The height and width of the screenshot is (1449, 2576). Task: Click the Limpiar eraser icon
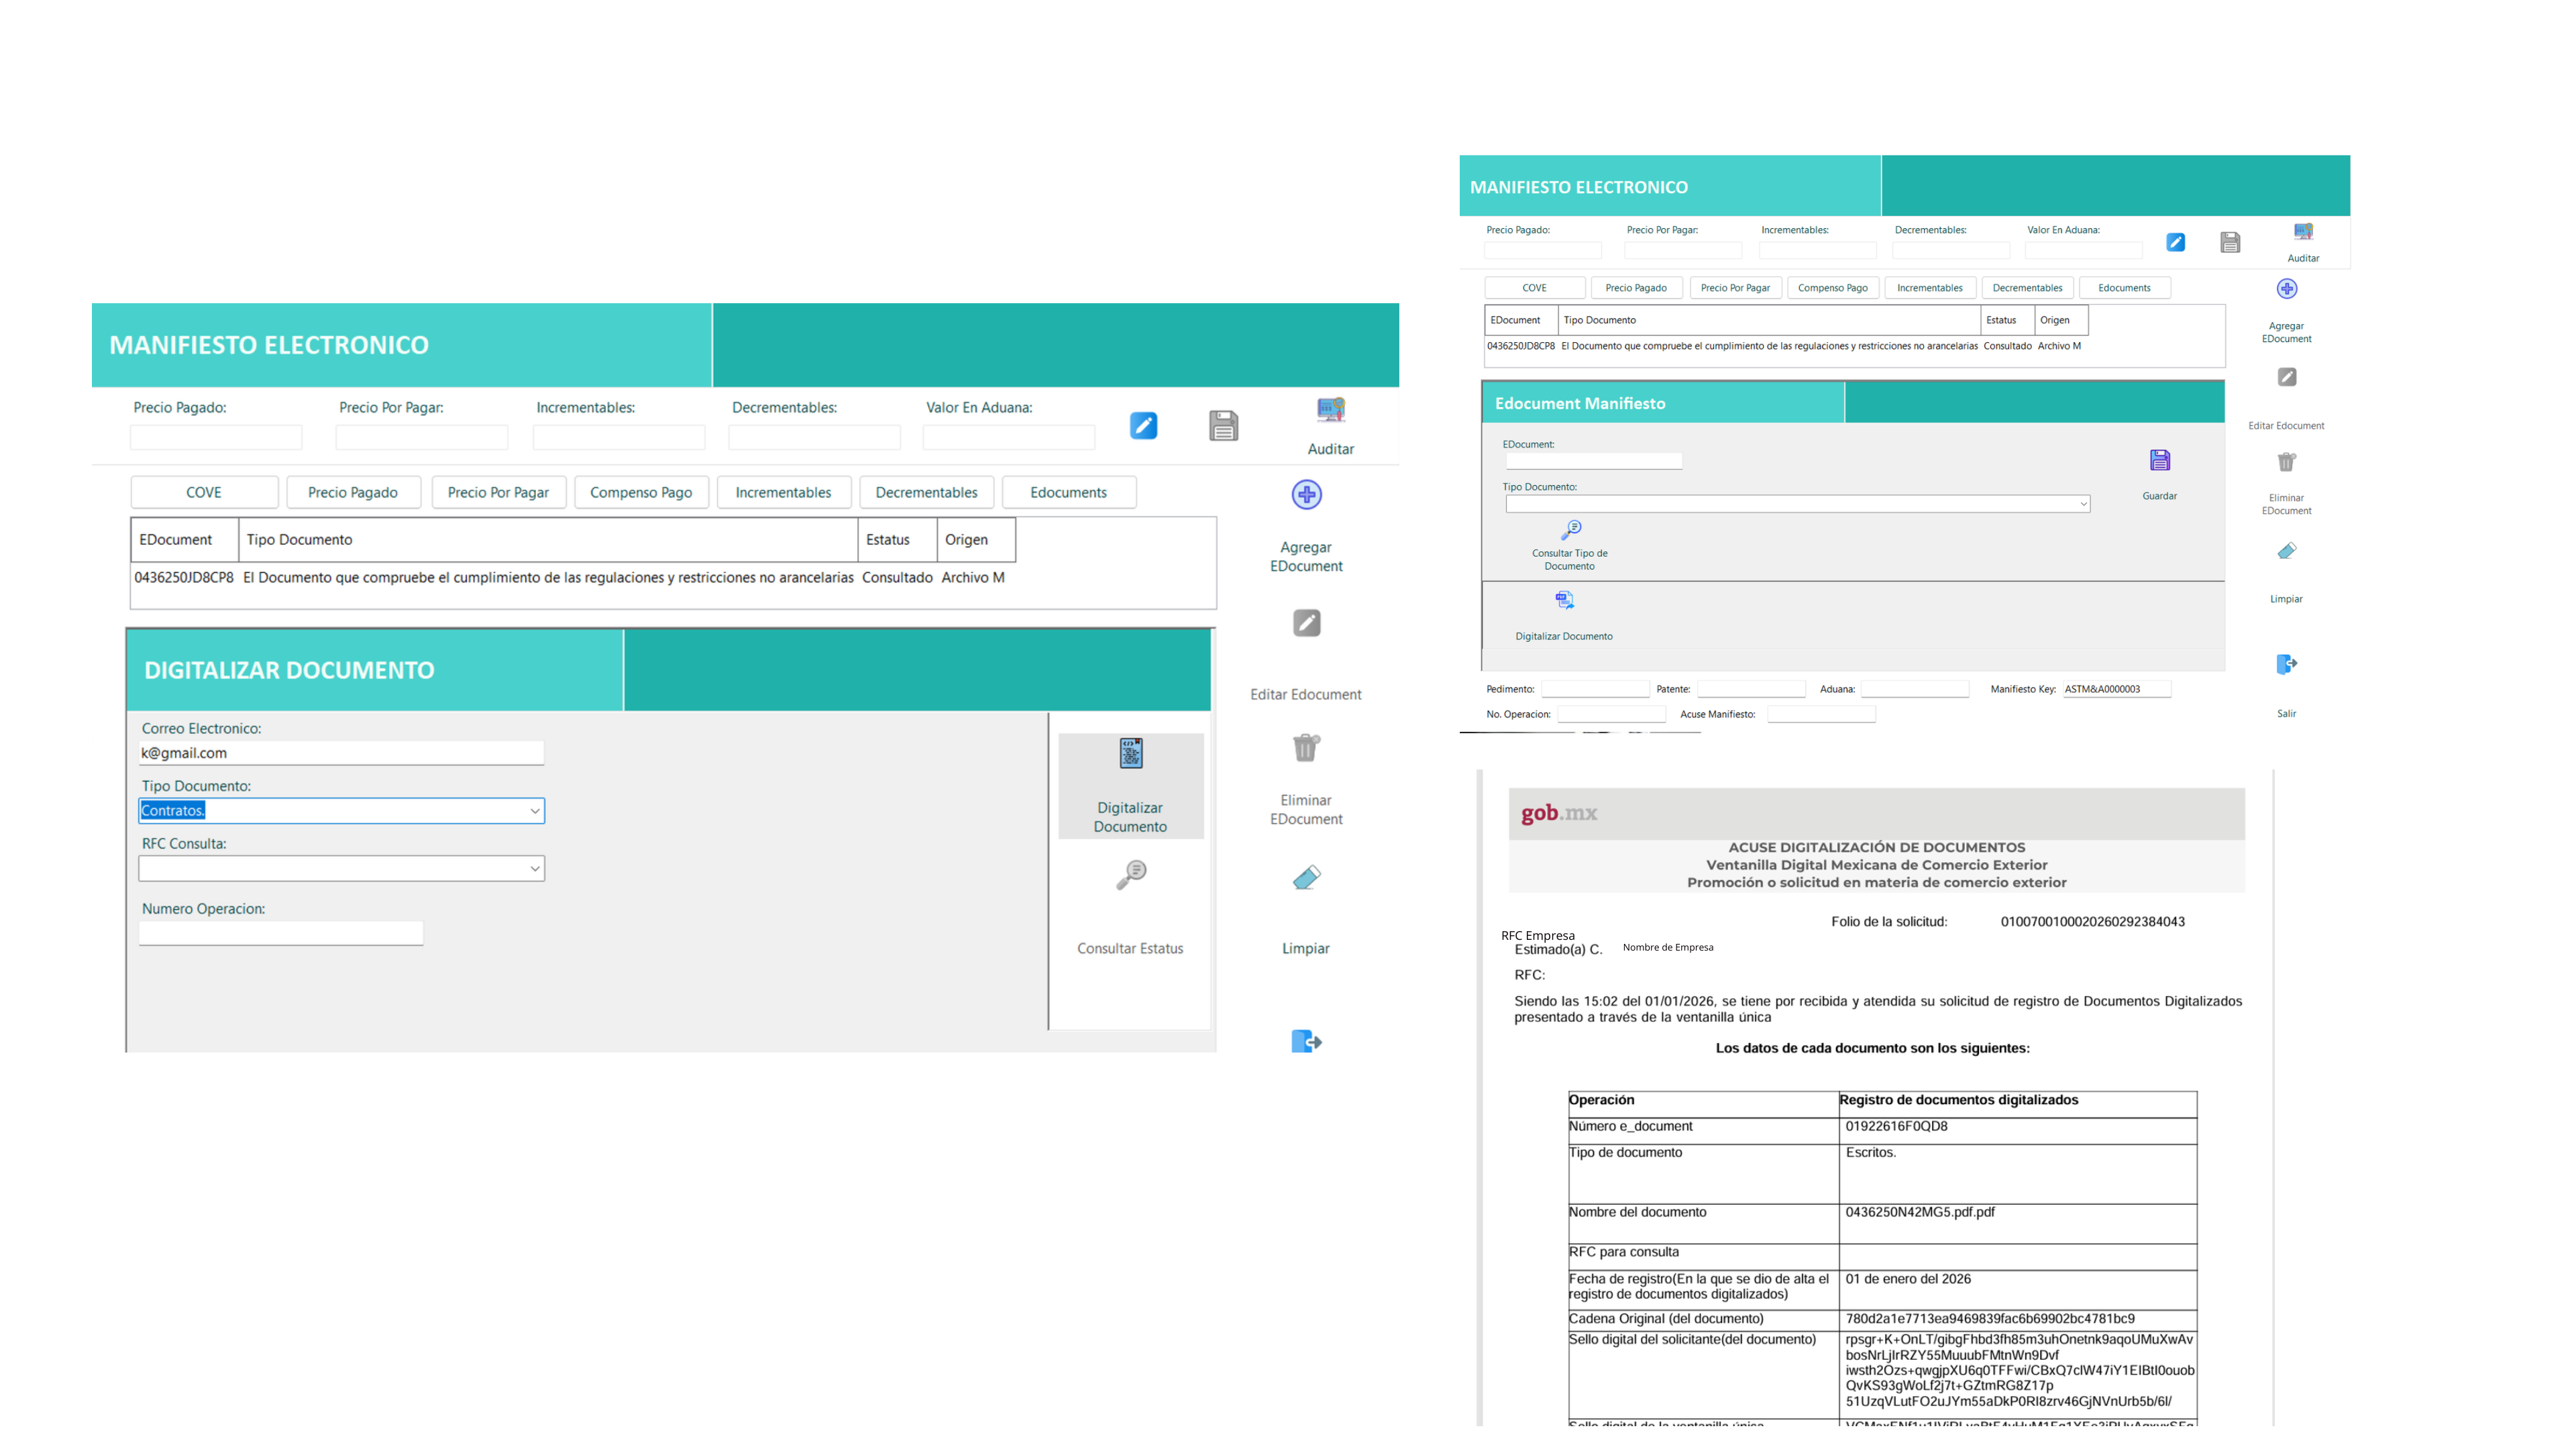tap(1306, 877)
